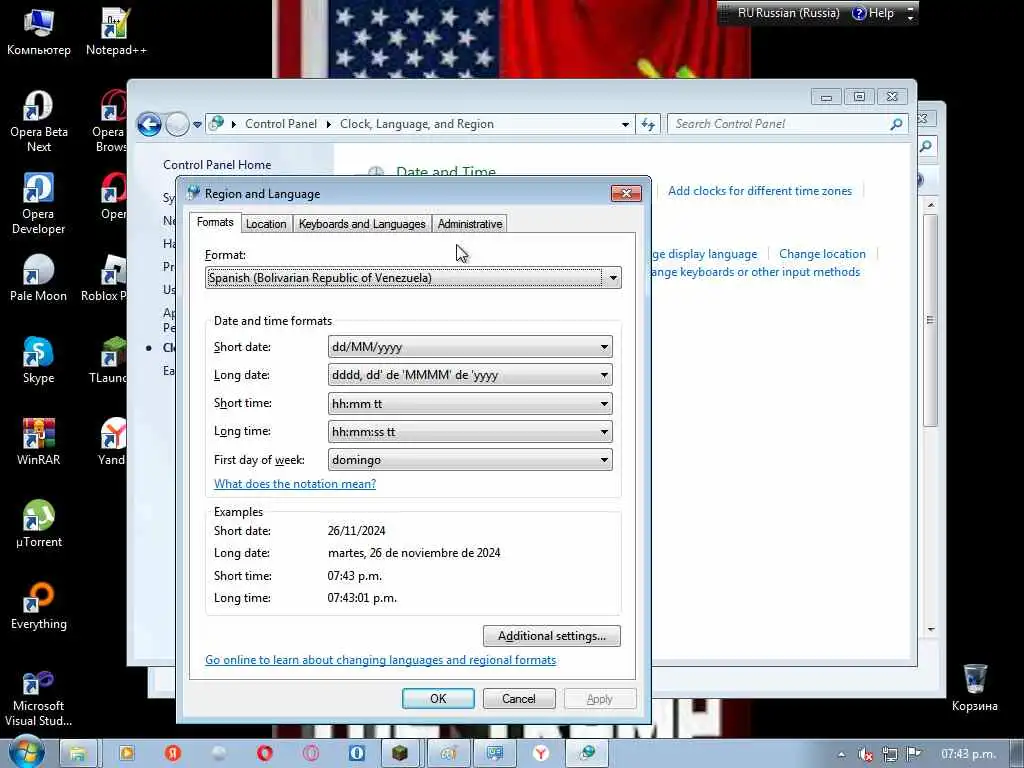Open 'What does the notation mean?' link
1024x768 pixels.
[x=295, y=484]
